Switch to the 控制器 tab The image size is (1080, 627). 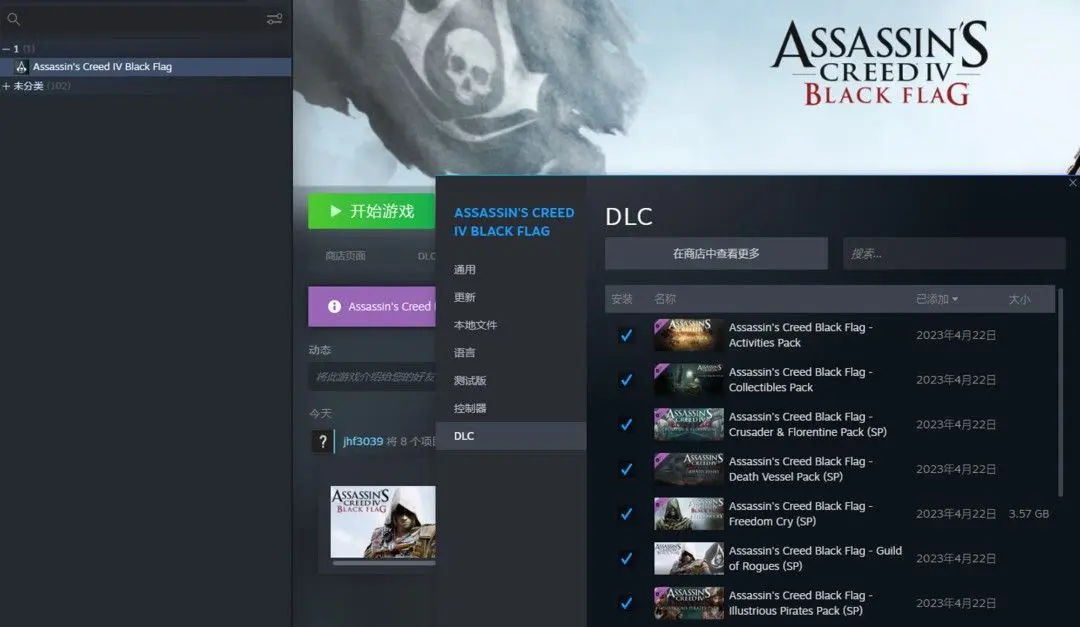click(470, 408)
